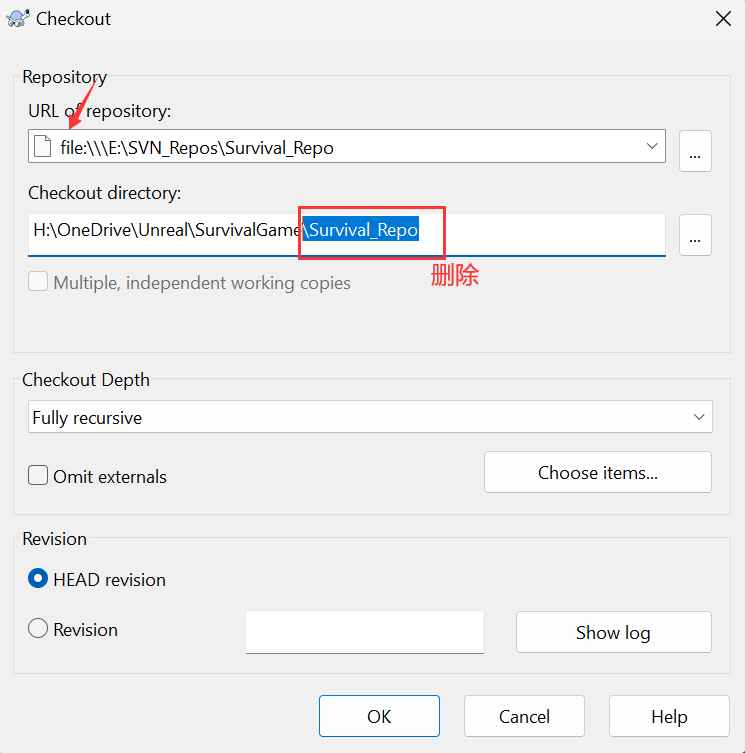Expand the URL of repository dropdown arrow
745x753 pixels.
coord(652,146)
